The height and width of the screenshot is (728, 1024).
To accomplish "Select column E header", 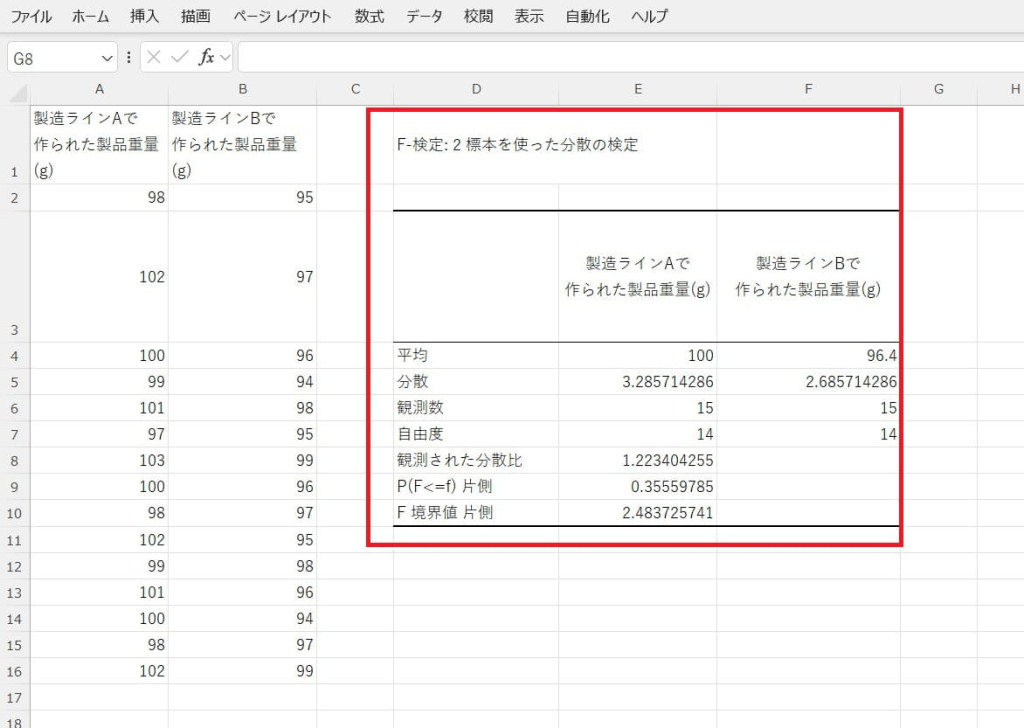I will tap(637, 90).
